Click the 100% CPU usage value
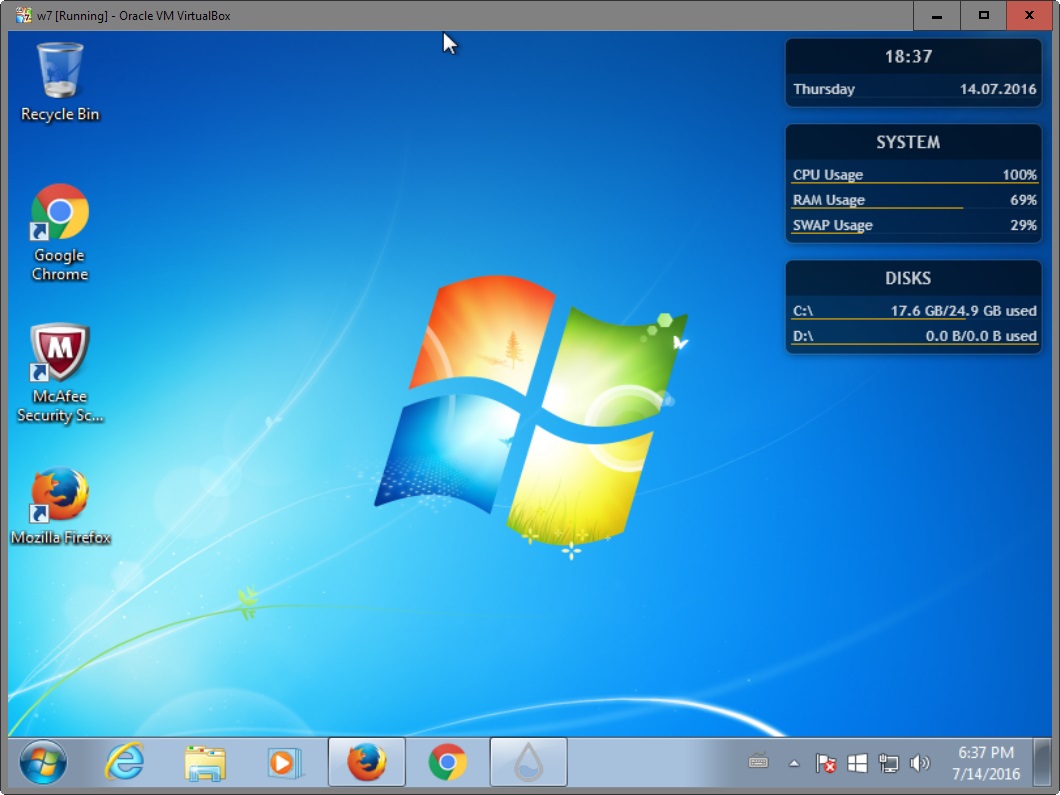This screenshot has width=1060, height=795. point(1019,174)
